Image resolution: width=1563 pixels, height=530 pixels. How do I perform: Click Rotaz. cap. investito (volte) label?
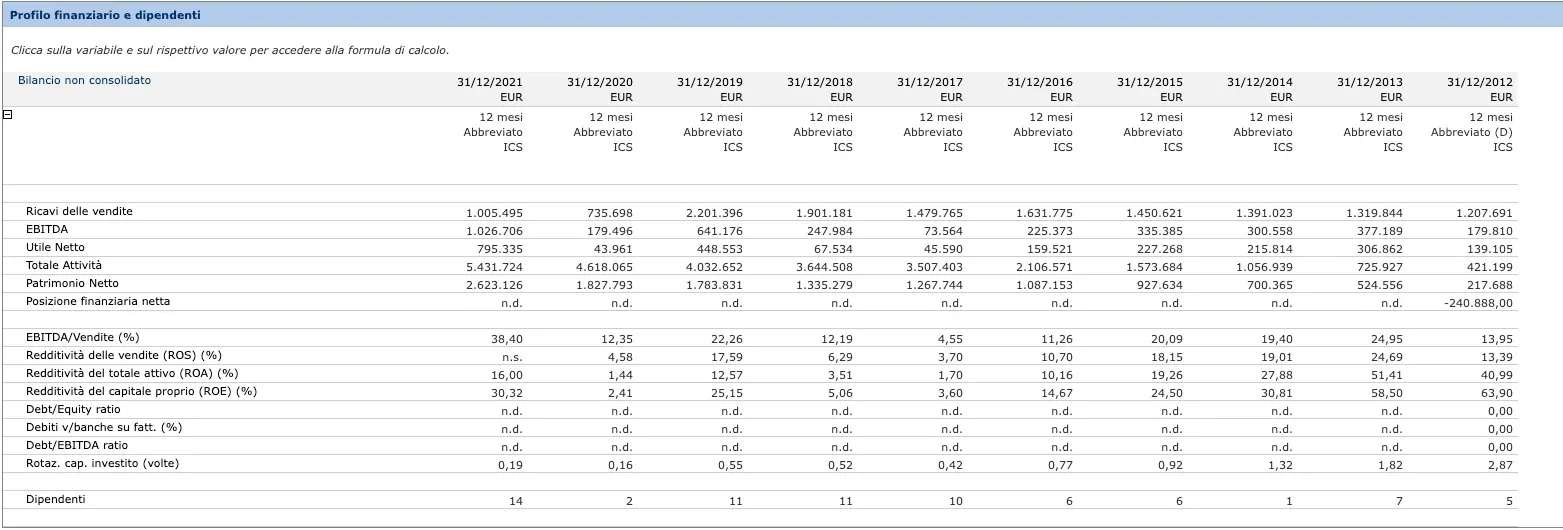[x=103, y=464]
